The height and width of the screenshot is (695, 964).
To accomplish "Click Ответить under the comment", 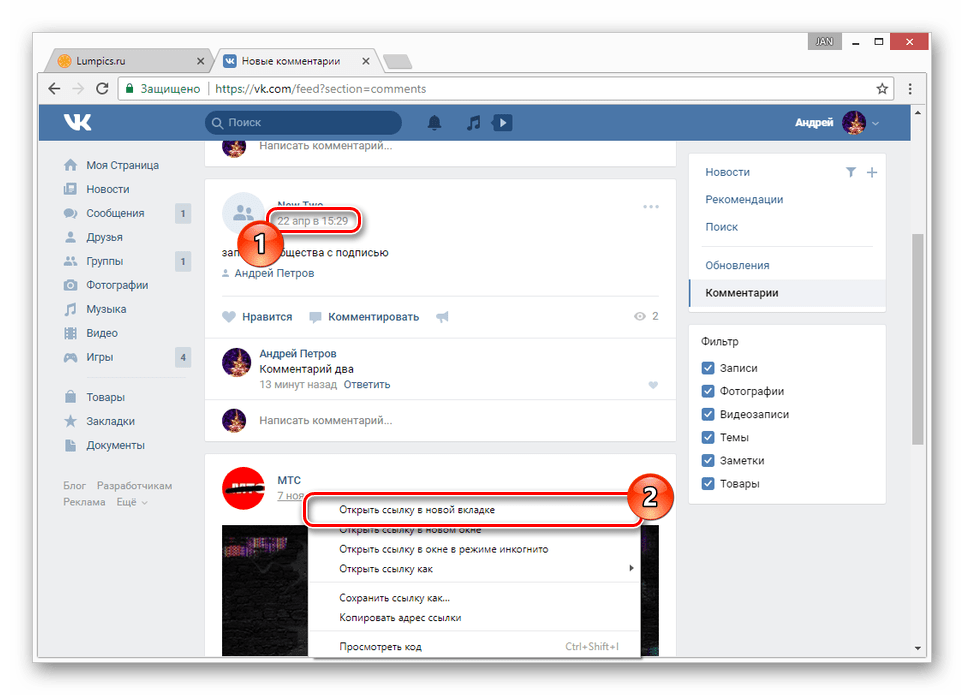I will (x=366, y=384).
